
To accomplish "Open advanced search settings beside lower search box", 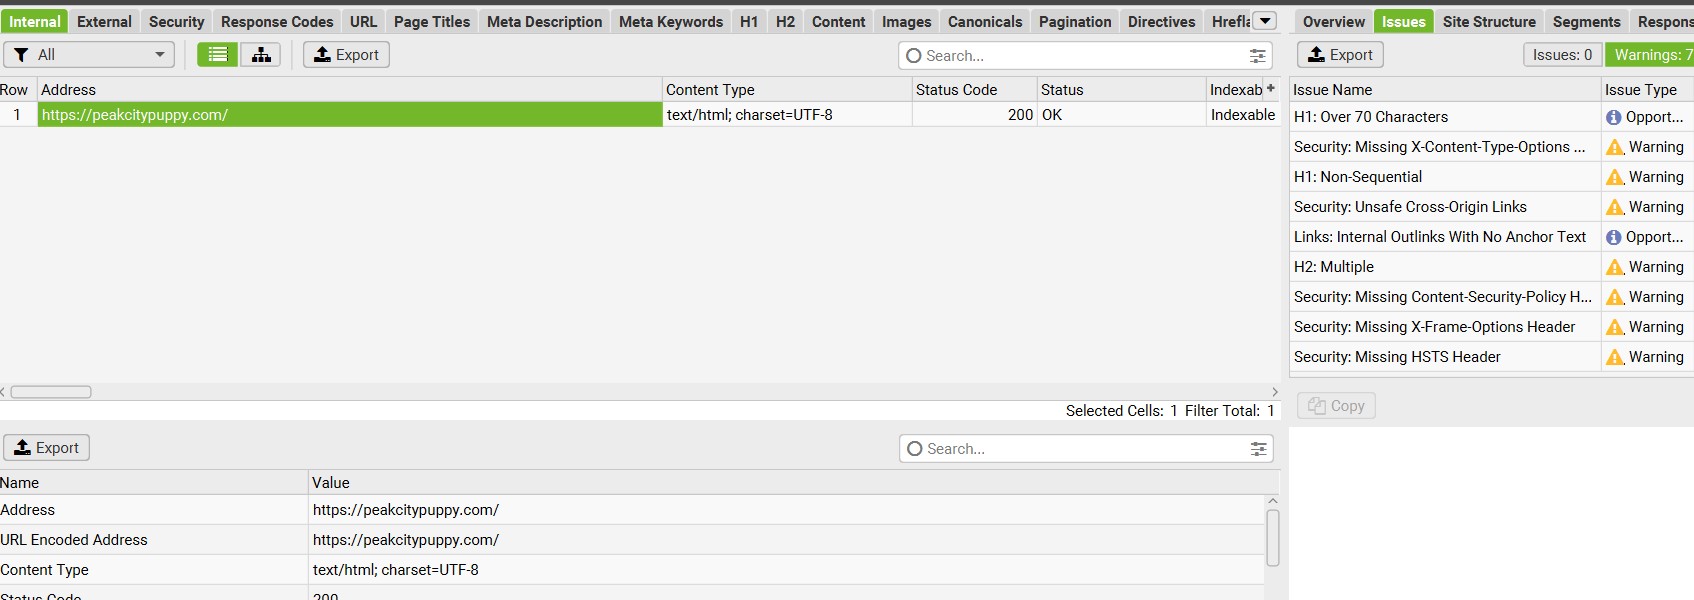I will pyautogui.click(x=1257, y=449).
